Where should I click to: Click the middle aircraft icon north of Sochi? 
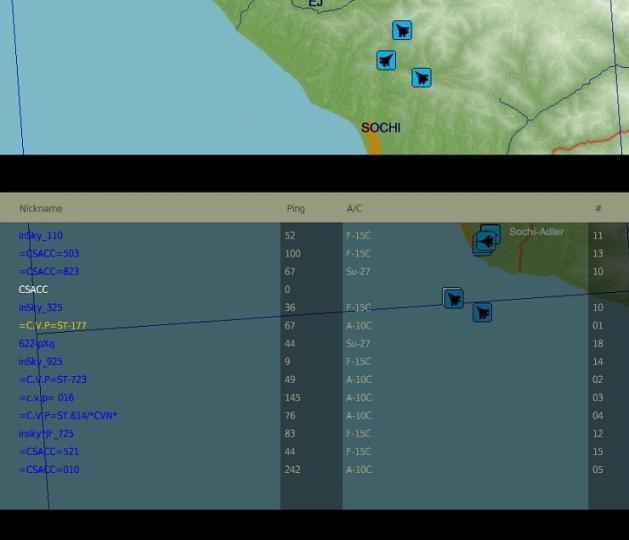tap(386, 61)
